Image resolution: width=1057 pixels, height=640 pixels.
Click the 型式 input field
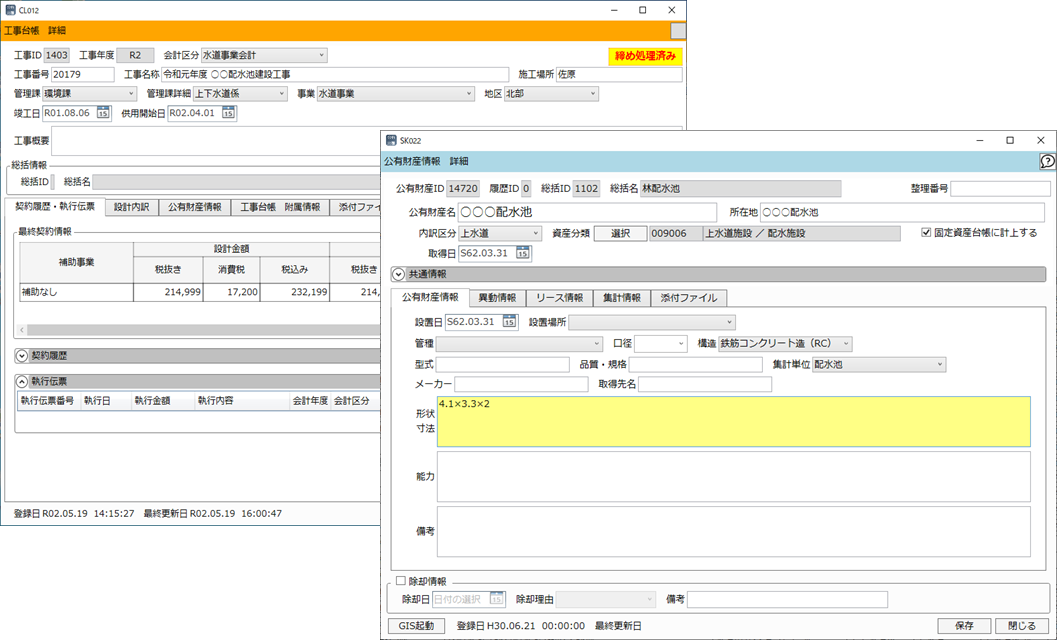(x=502, y=364)
